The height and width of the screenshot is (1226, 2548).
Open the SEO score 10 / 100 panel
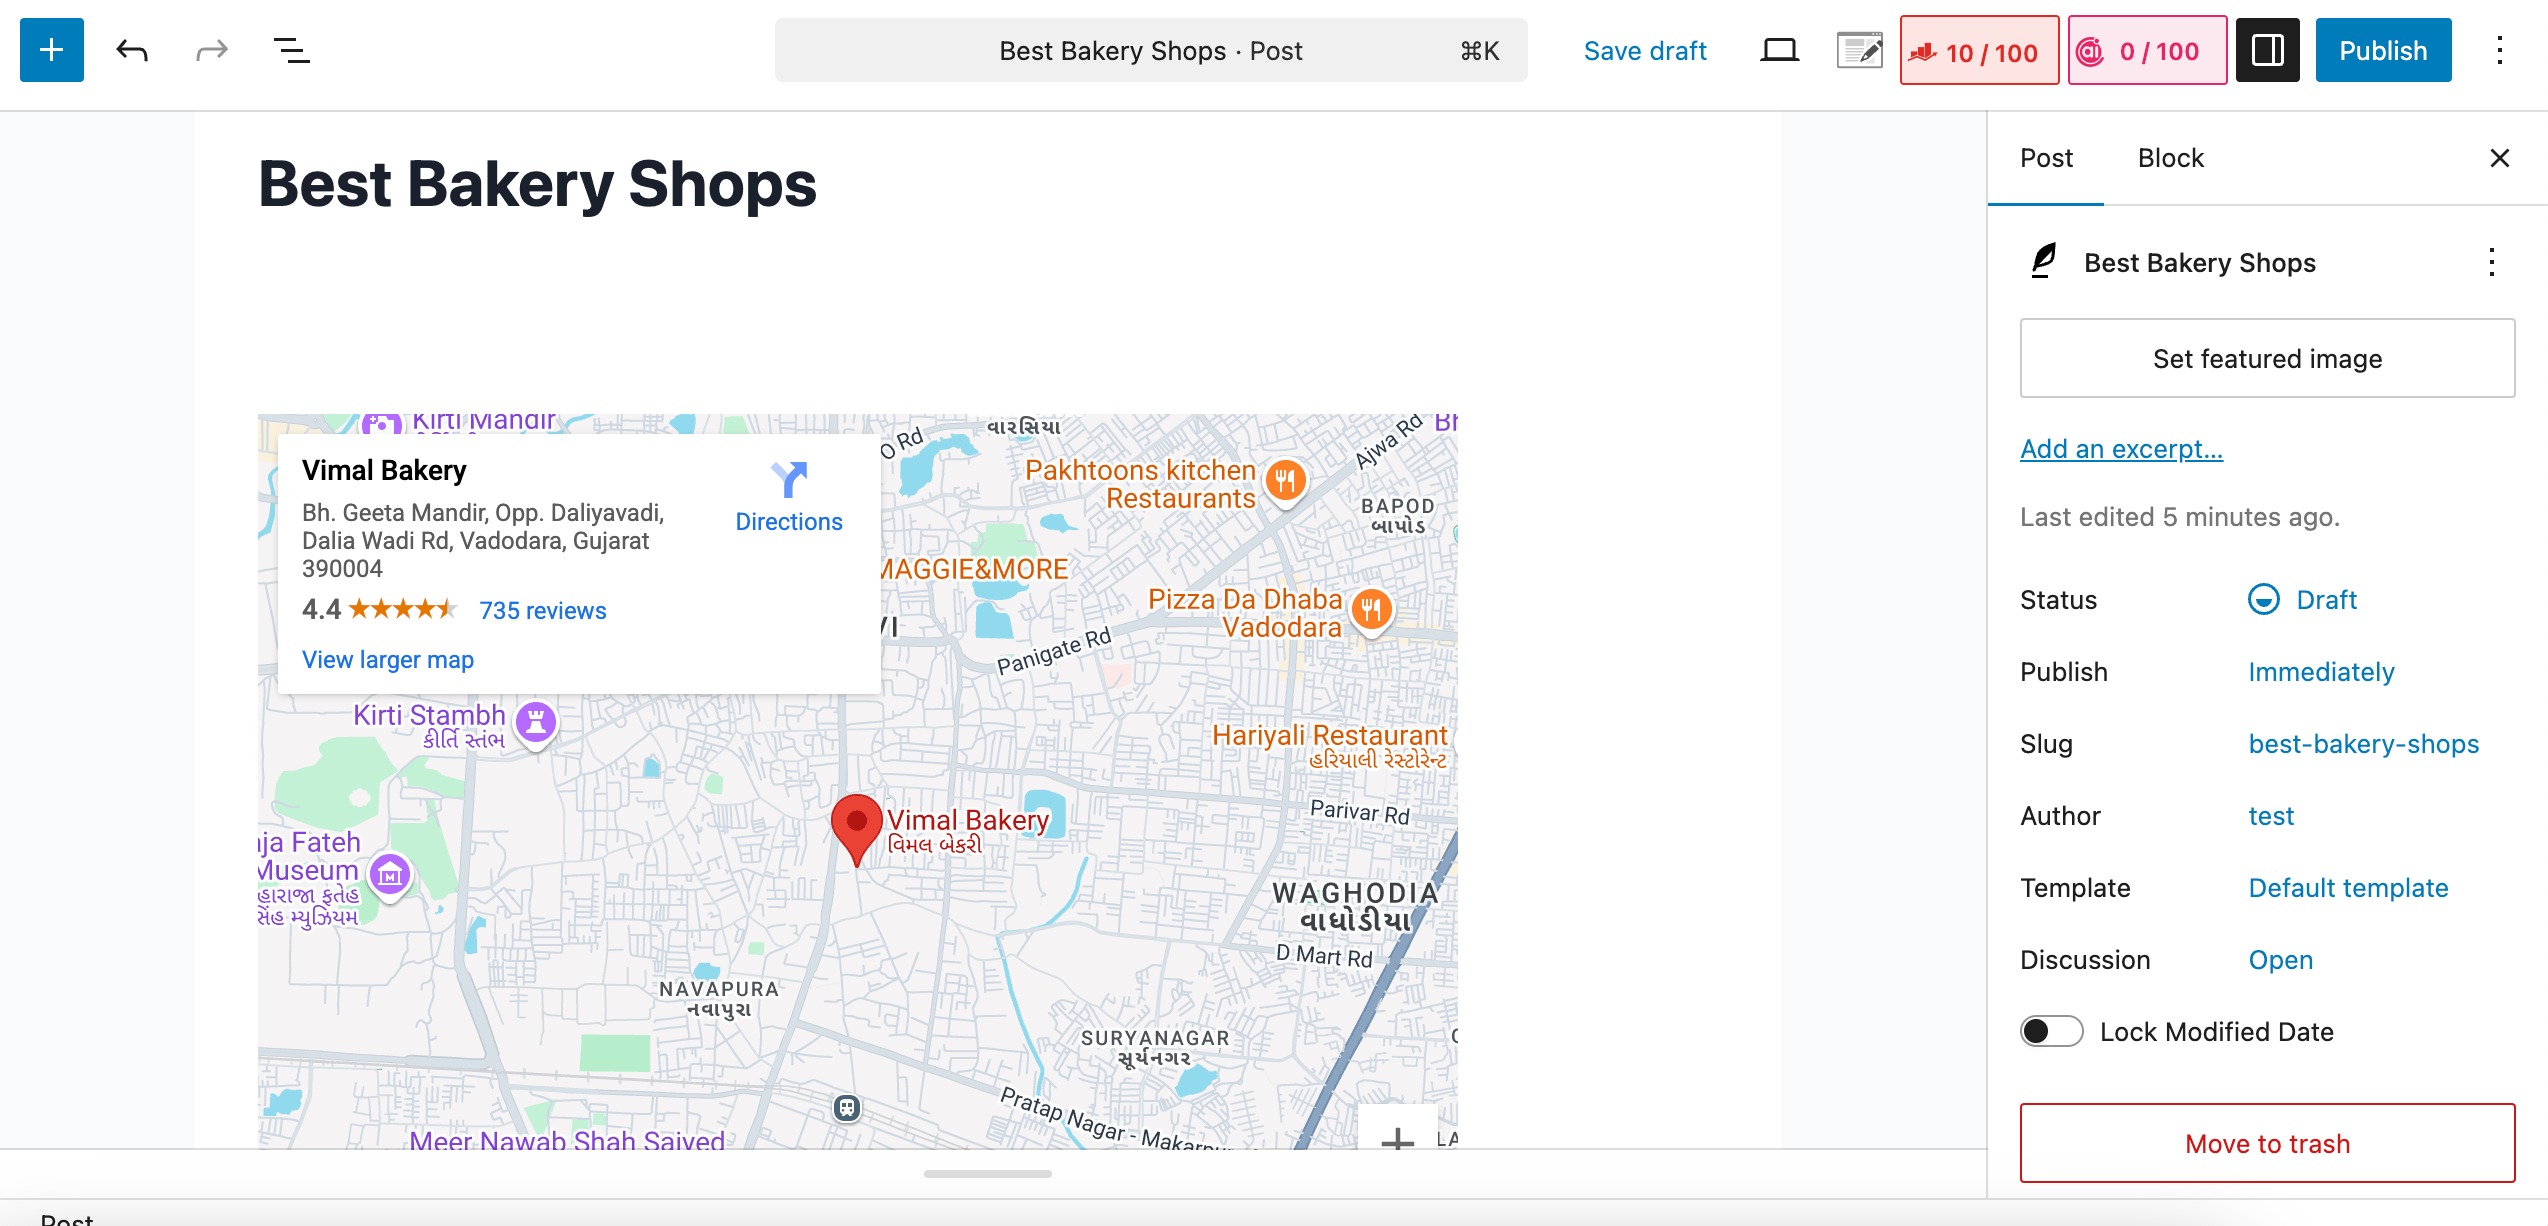1979,50
